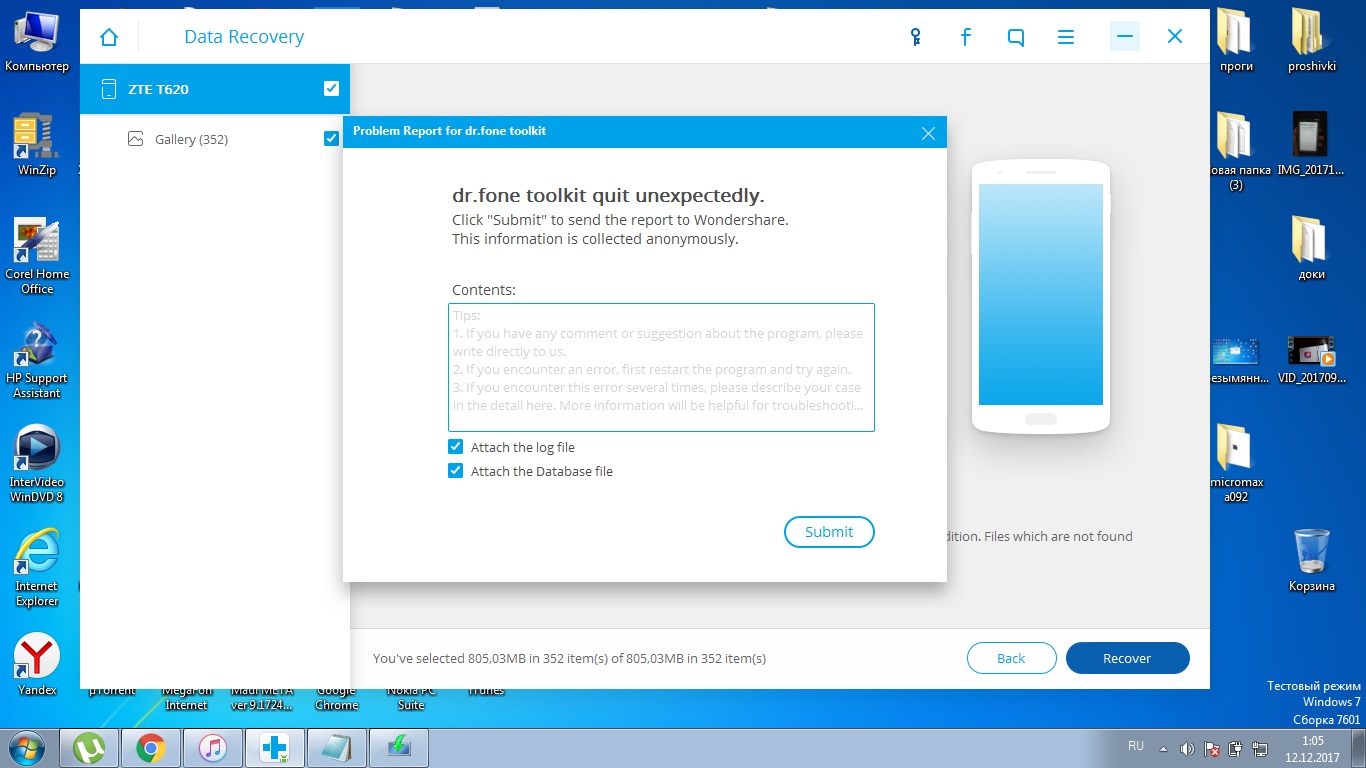
Task: Open the feedback chat bubble icon
Action: (x=1016, y=37)
